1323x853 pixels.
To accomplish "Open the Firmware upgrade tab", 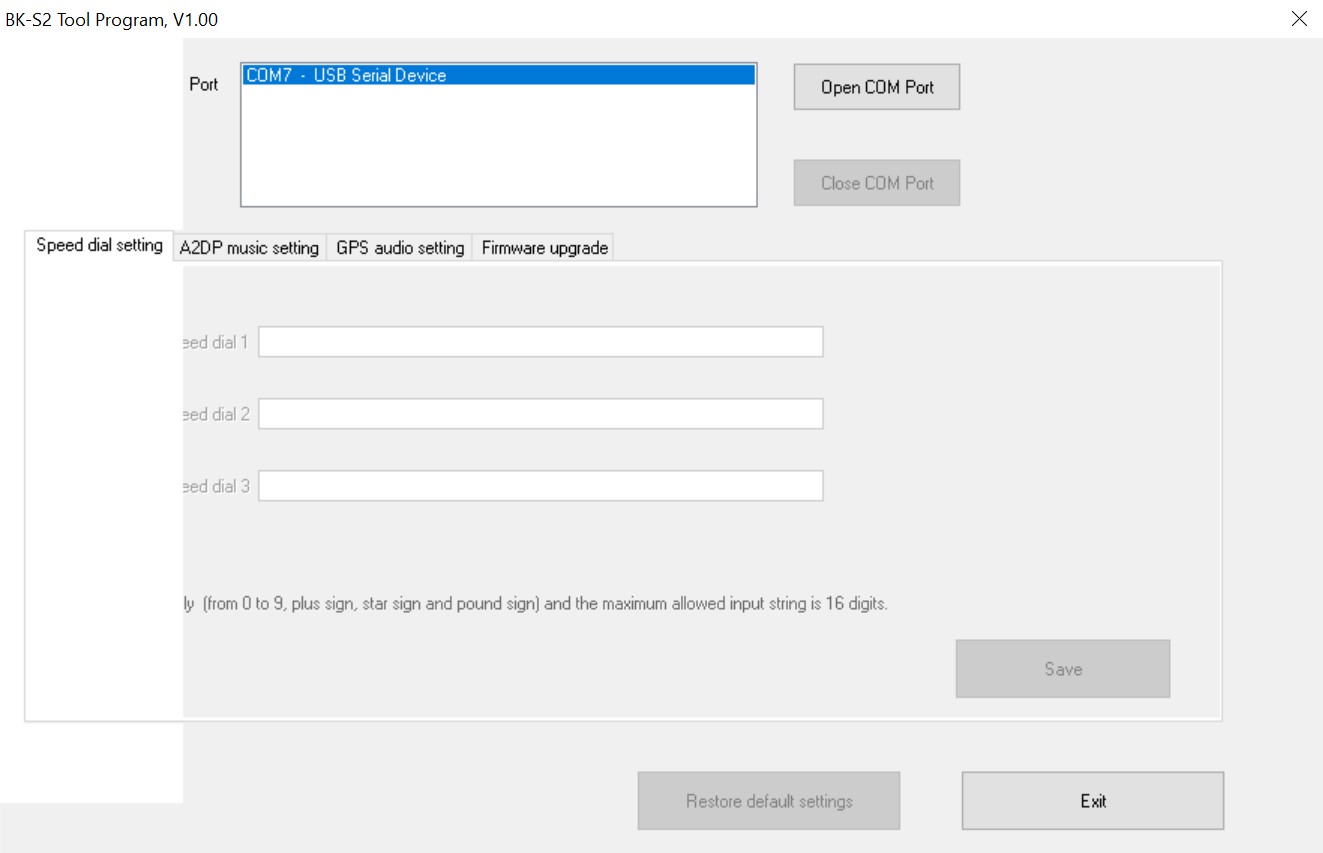I will coord(544,248).
